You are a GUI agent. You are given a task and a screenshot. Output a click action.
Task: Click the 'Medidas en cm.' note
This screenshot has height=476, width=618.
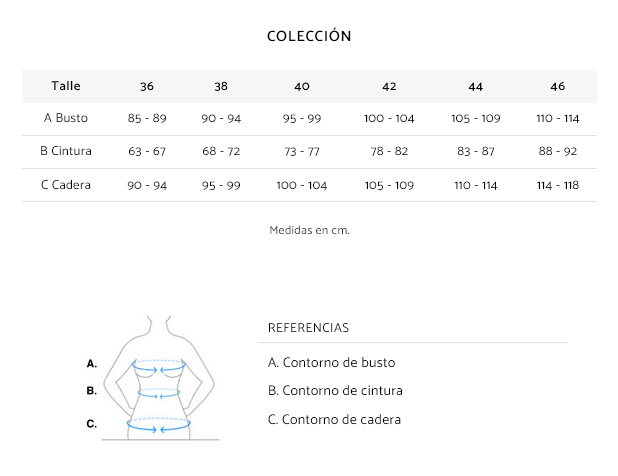click(x=309, y=230)
